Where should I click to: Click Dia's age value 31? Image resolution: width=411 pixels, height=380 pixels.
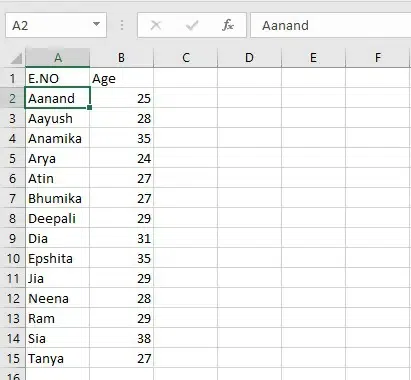tap(121, 238)
